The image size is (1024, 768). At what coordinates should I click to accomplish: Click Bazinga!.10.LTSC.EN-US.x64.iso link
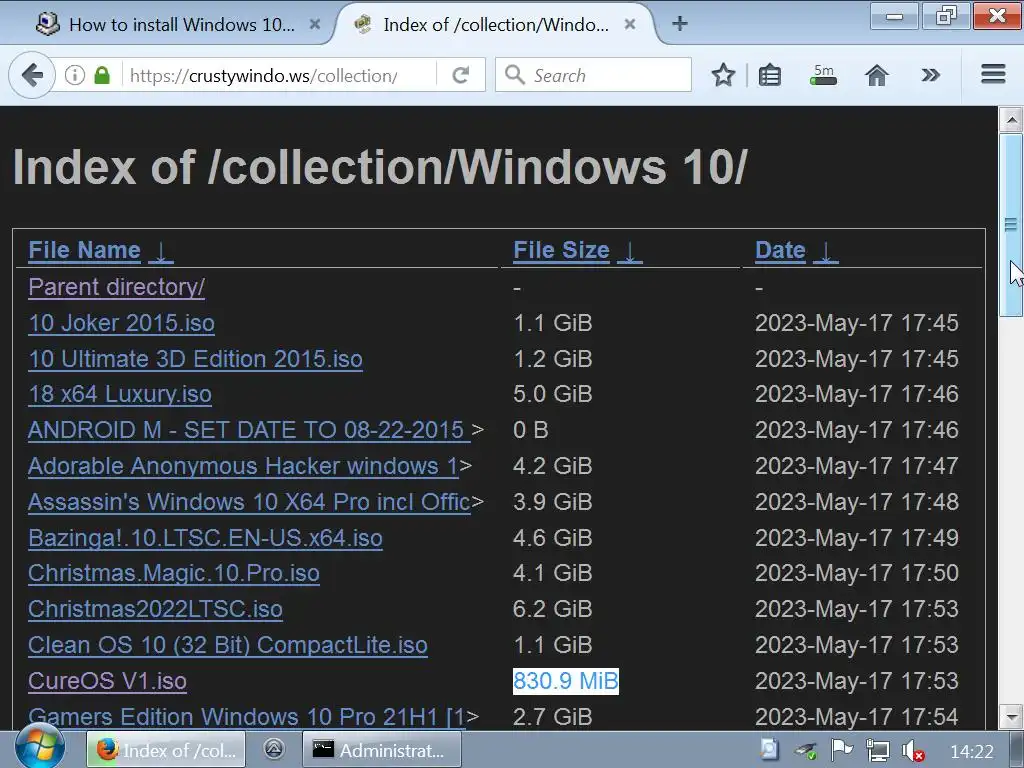pyautogui.click(x=205, y=537)
